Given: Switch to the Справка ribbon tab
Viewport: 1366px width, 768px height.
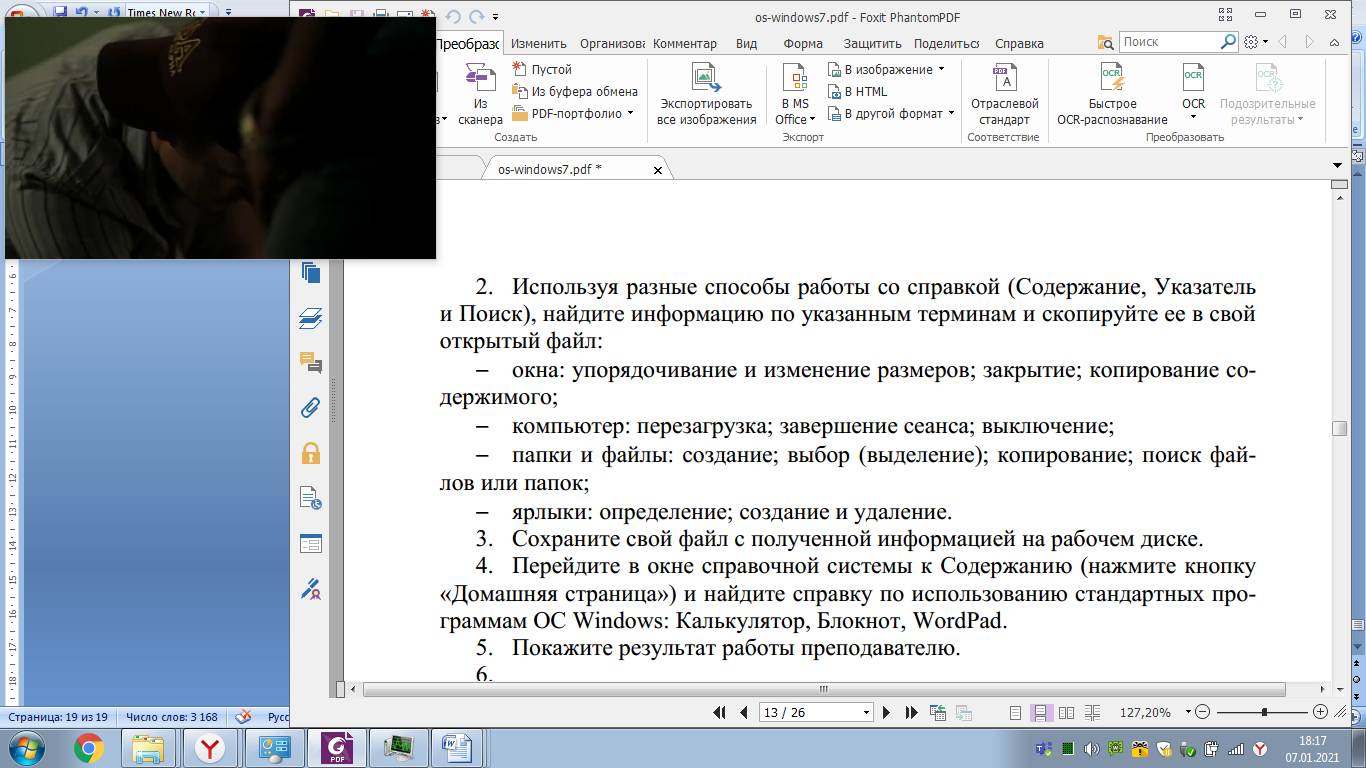Looking at the screenshot, I should (1019, 43).
